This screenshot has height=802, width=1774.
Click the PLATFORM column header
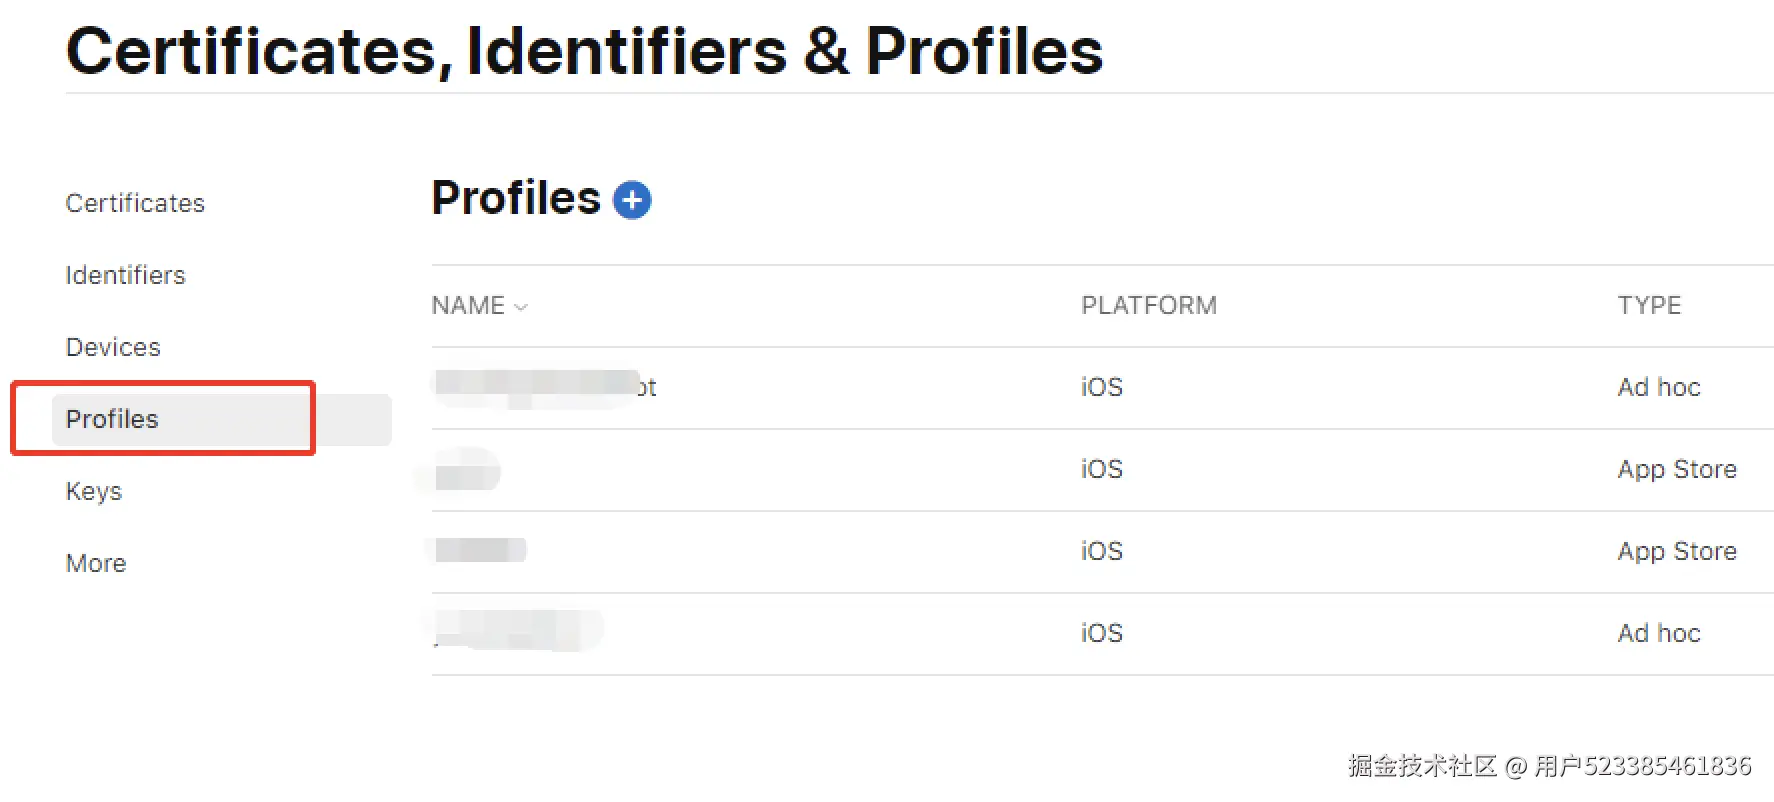point(1149,305)
